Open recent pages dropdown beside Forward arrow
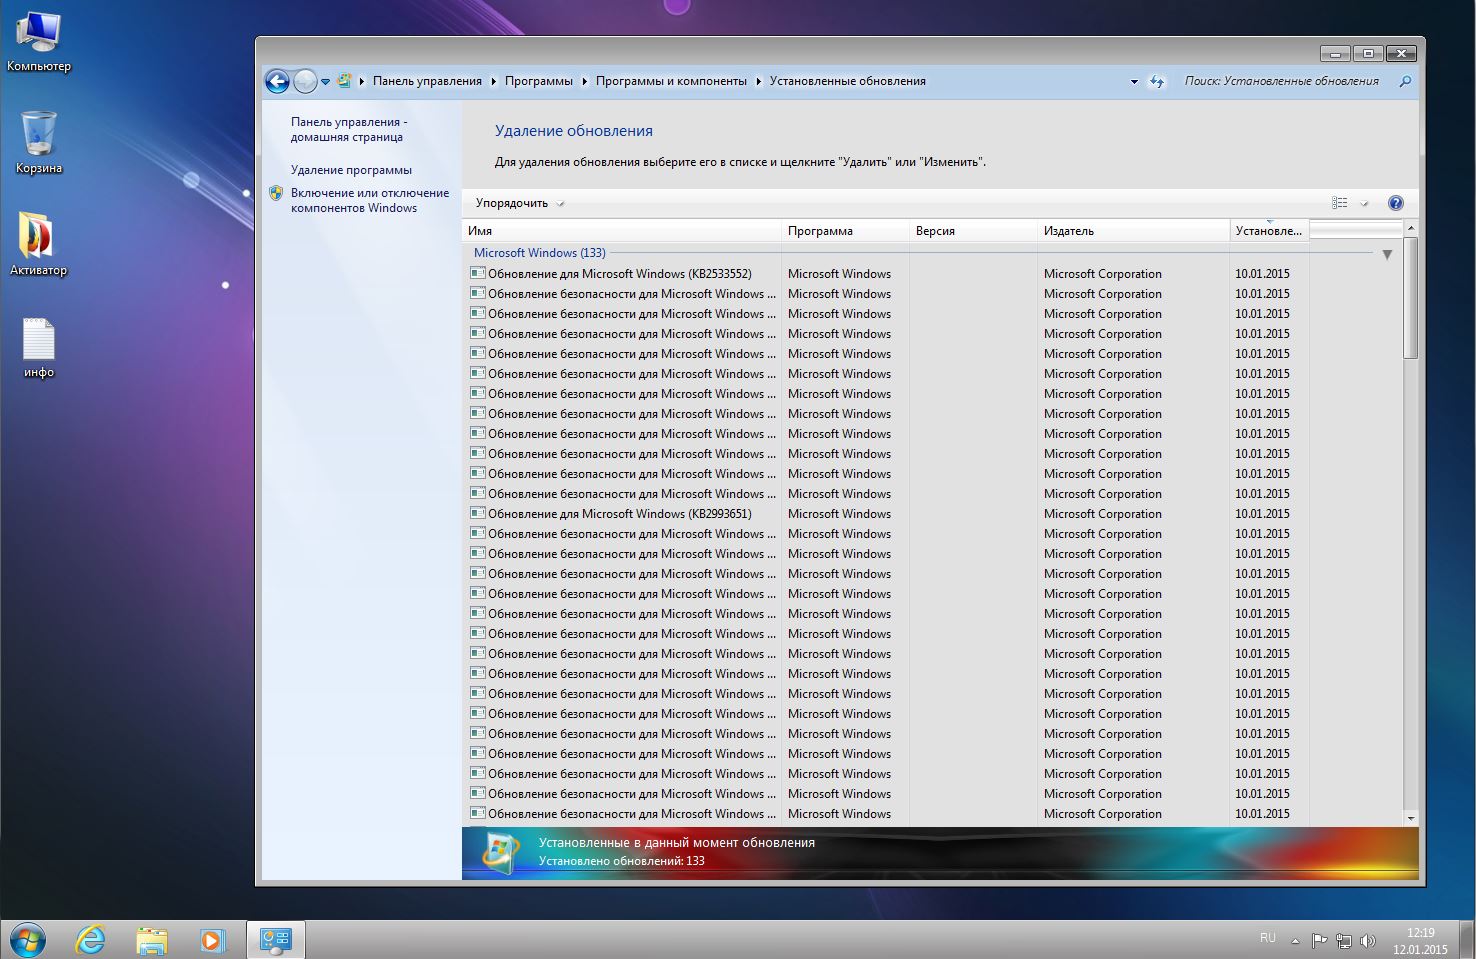This screenshot has width=1476, height=959. [x=325, y=82]
